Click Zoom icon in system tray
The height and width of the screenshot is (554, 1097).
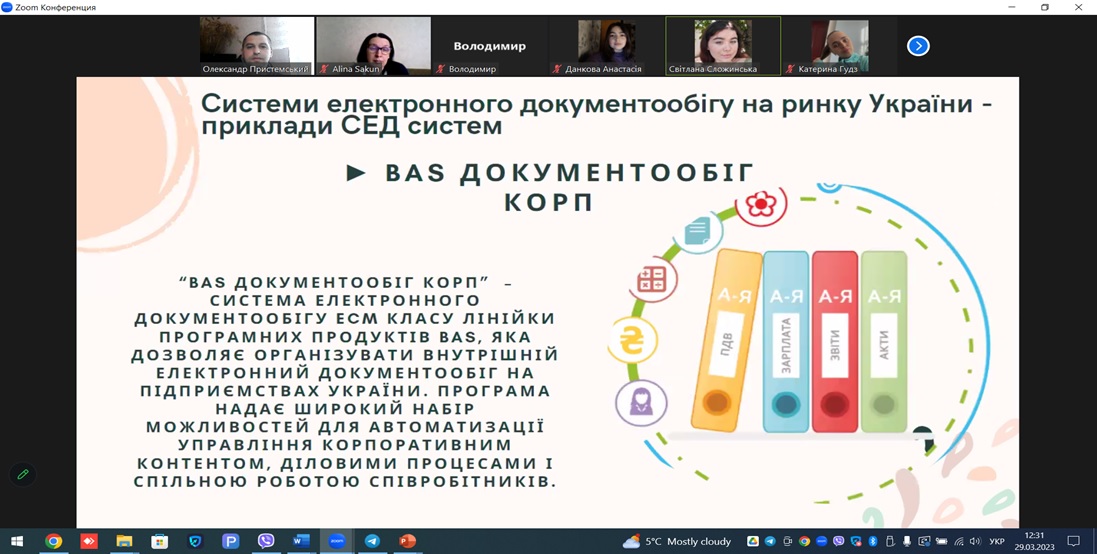(x=821, y=541)
